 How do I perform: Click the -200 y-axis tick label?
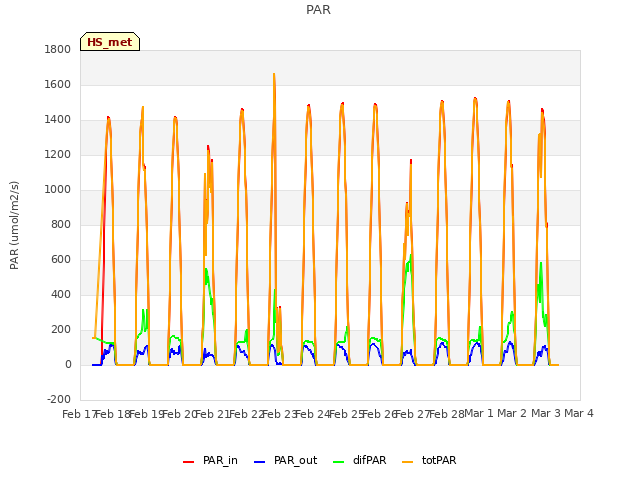pyautogui.click(x=59, y=399)
